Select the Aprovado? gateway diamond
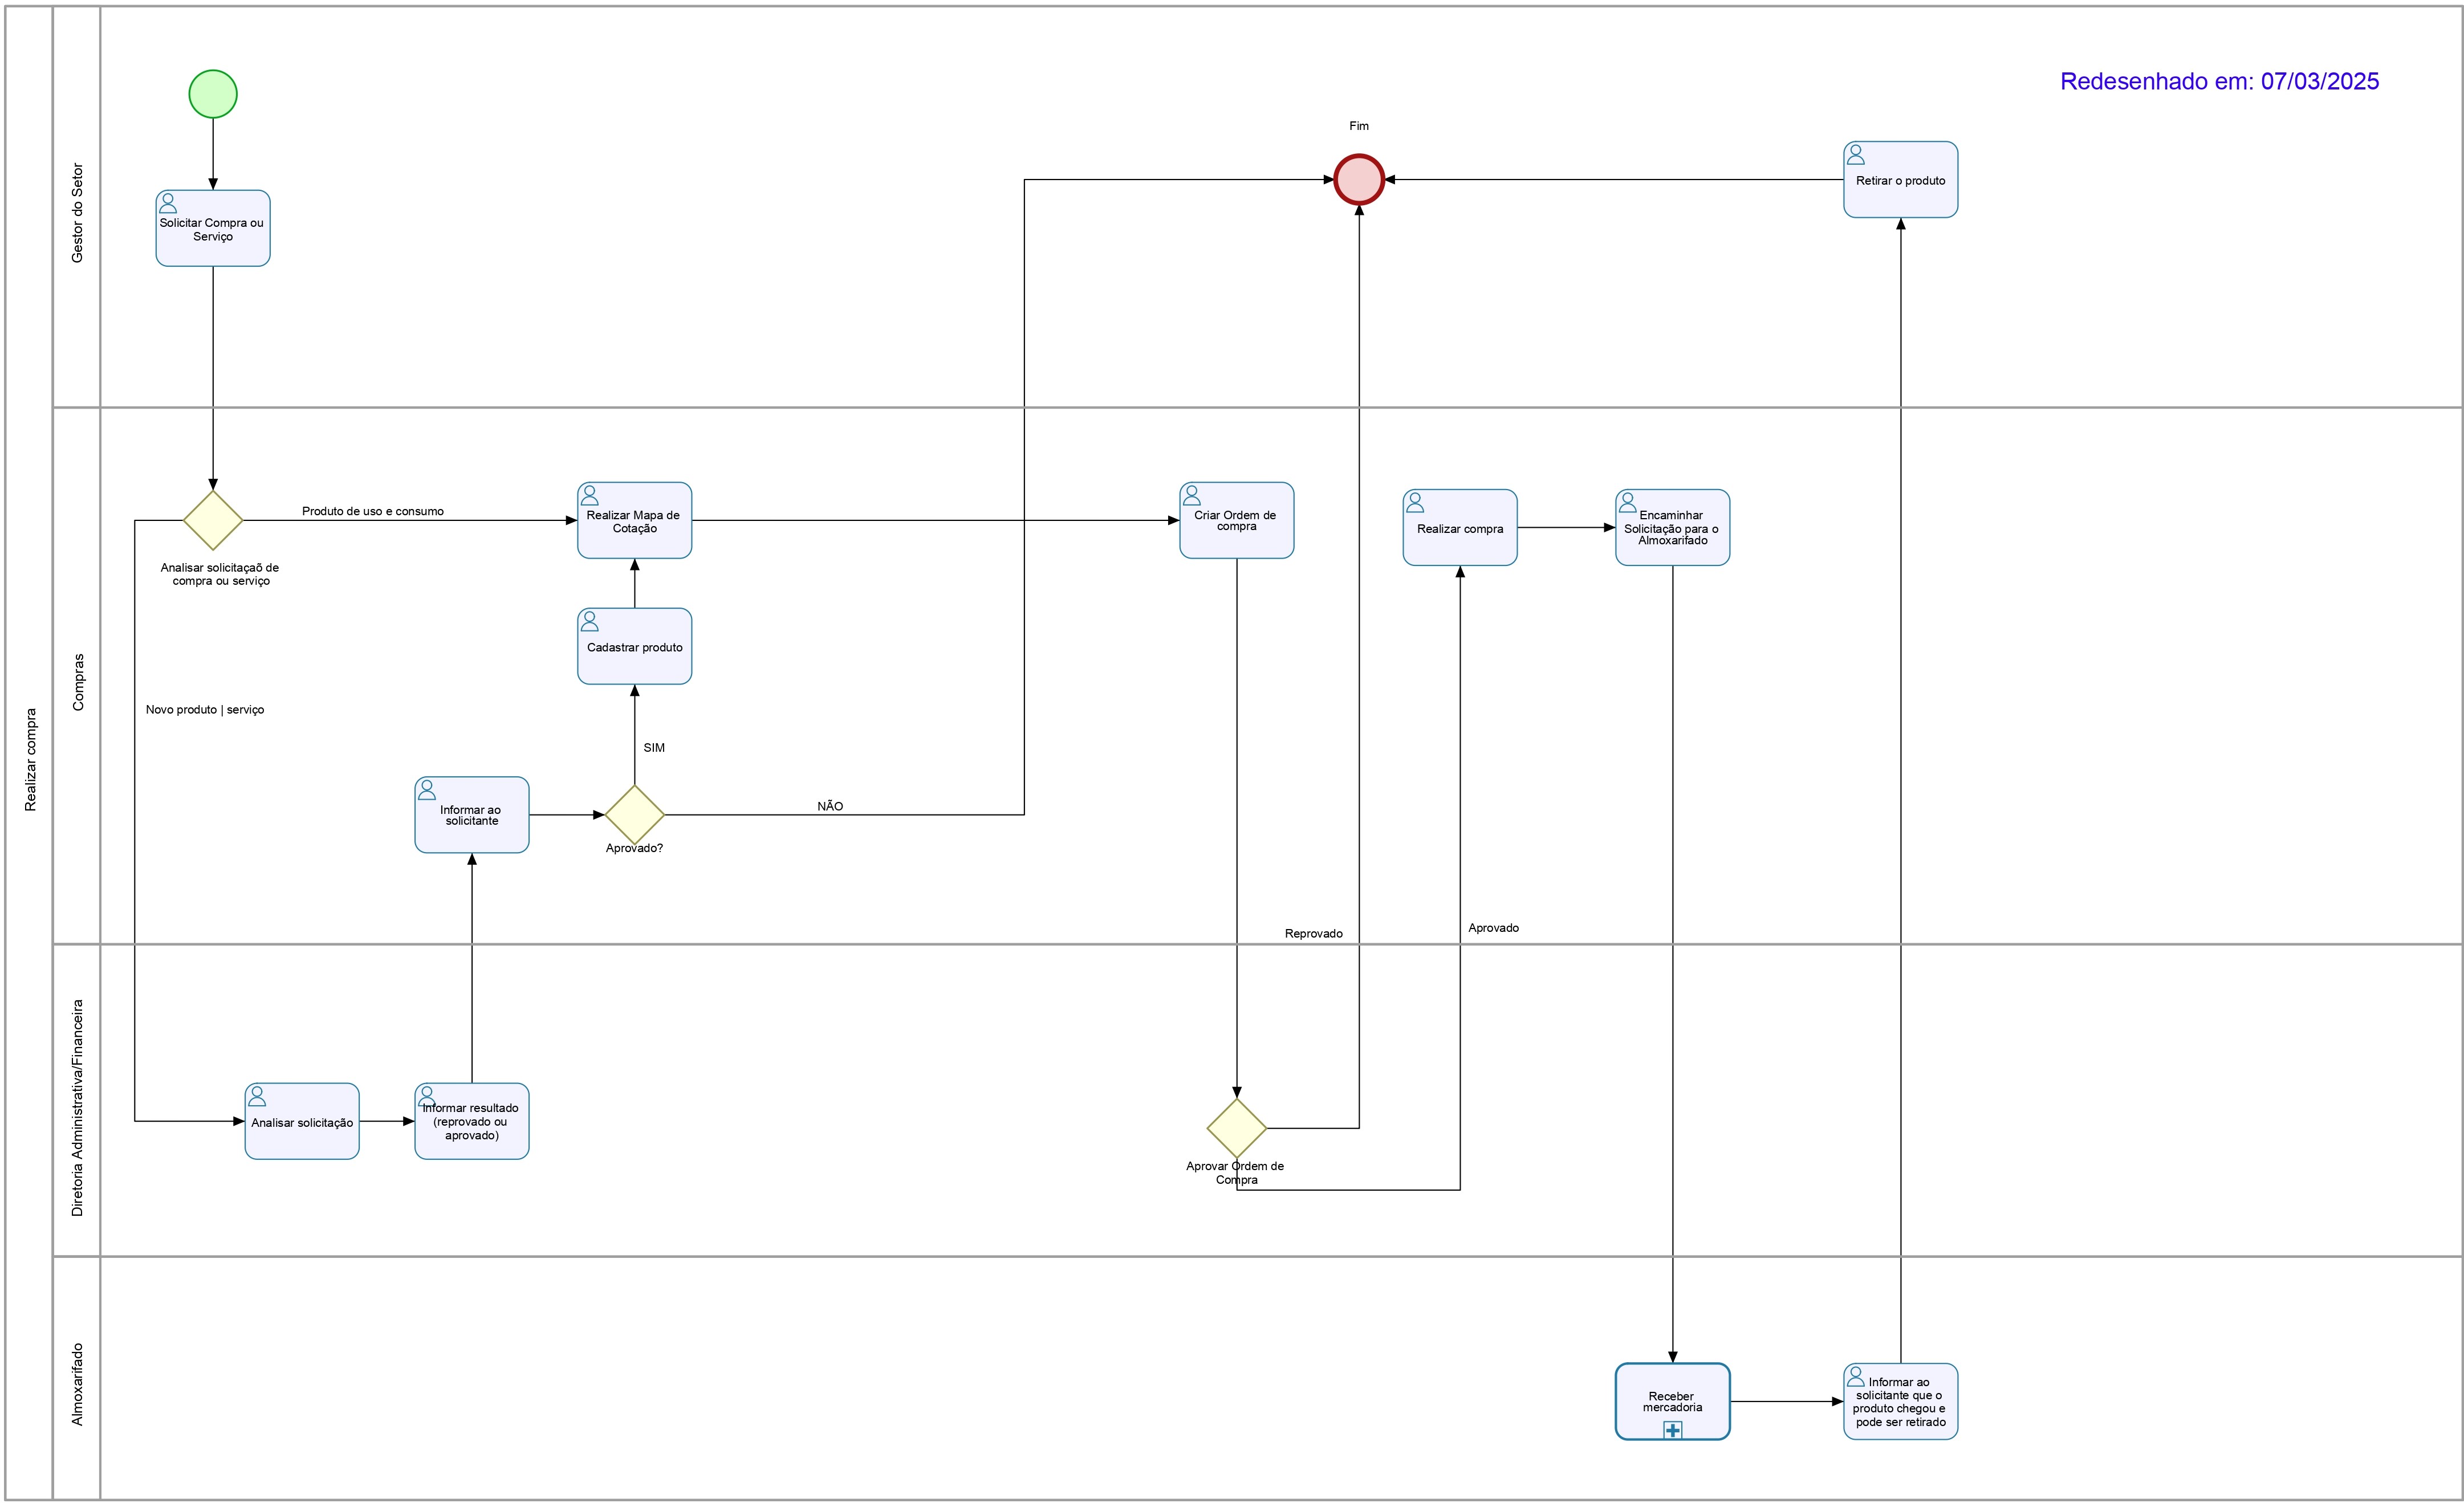The height and width of the screenshot is (1503, 2464). pyautogui.click(x=634, y=815)
